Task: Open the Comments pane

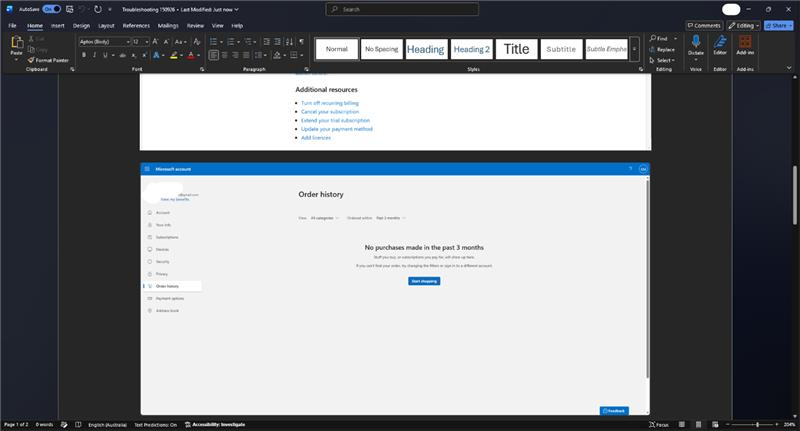Action: pos(704,26)
